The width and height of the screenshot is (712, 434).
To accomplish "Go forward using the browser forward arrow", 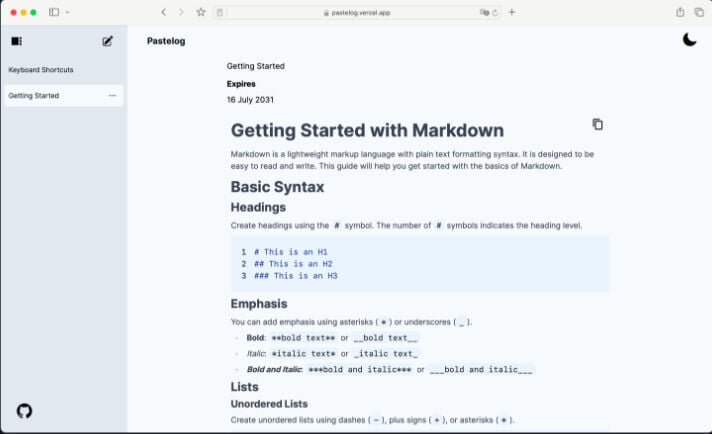I will pyautogui.click(x=181, y=12).
